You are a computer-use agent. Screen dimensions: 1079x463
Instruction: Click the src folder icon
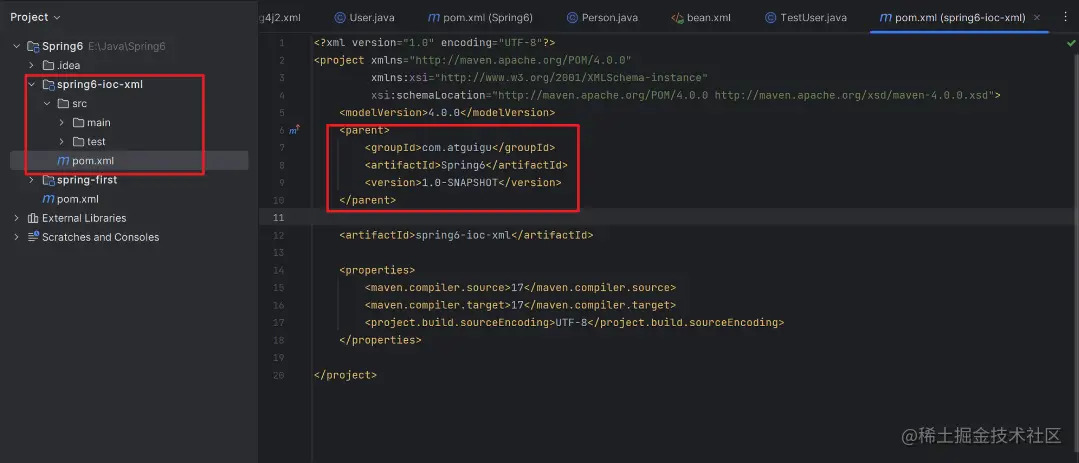coord(63,104)
